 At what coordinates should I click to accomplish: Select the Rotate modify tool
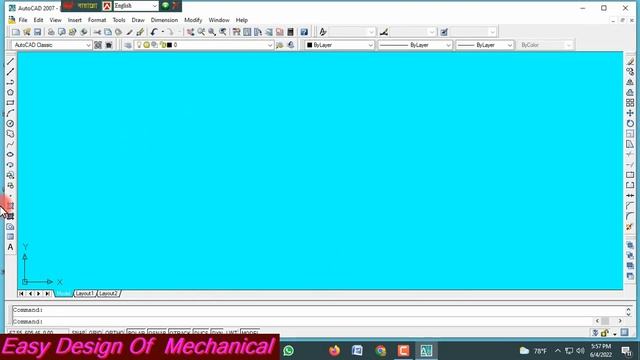(630, 123)
